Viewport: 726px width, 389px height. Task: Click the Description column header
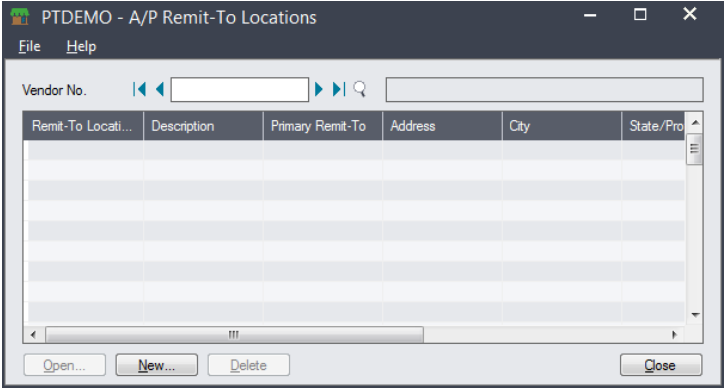[203, 126]
